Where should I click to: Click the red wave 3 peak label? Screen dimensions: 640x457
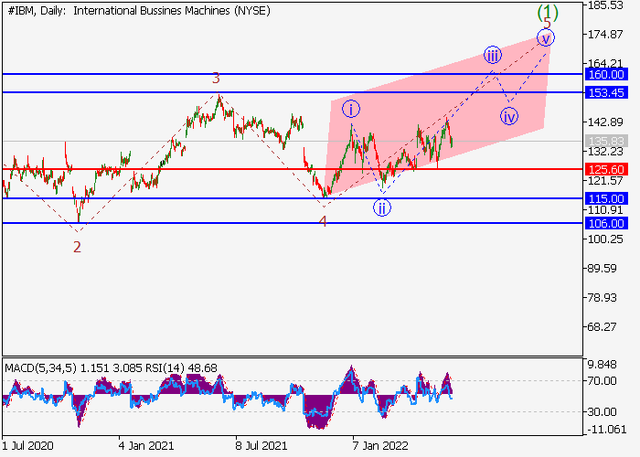tap(215, 78)
